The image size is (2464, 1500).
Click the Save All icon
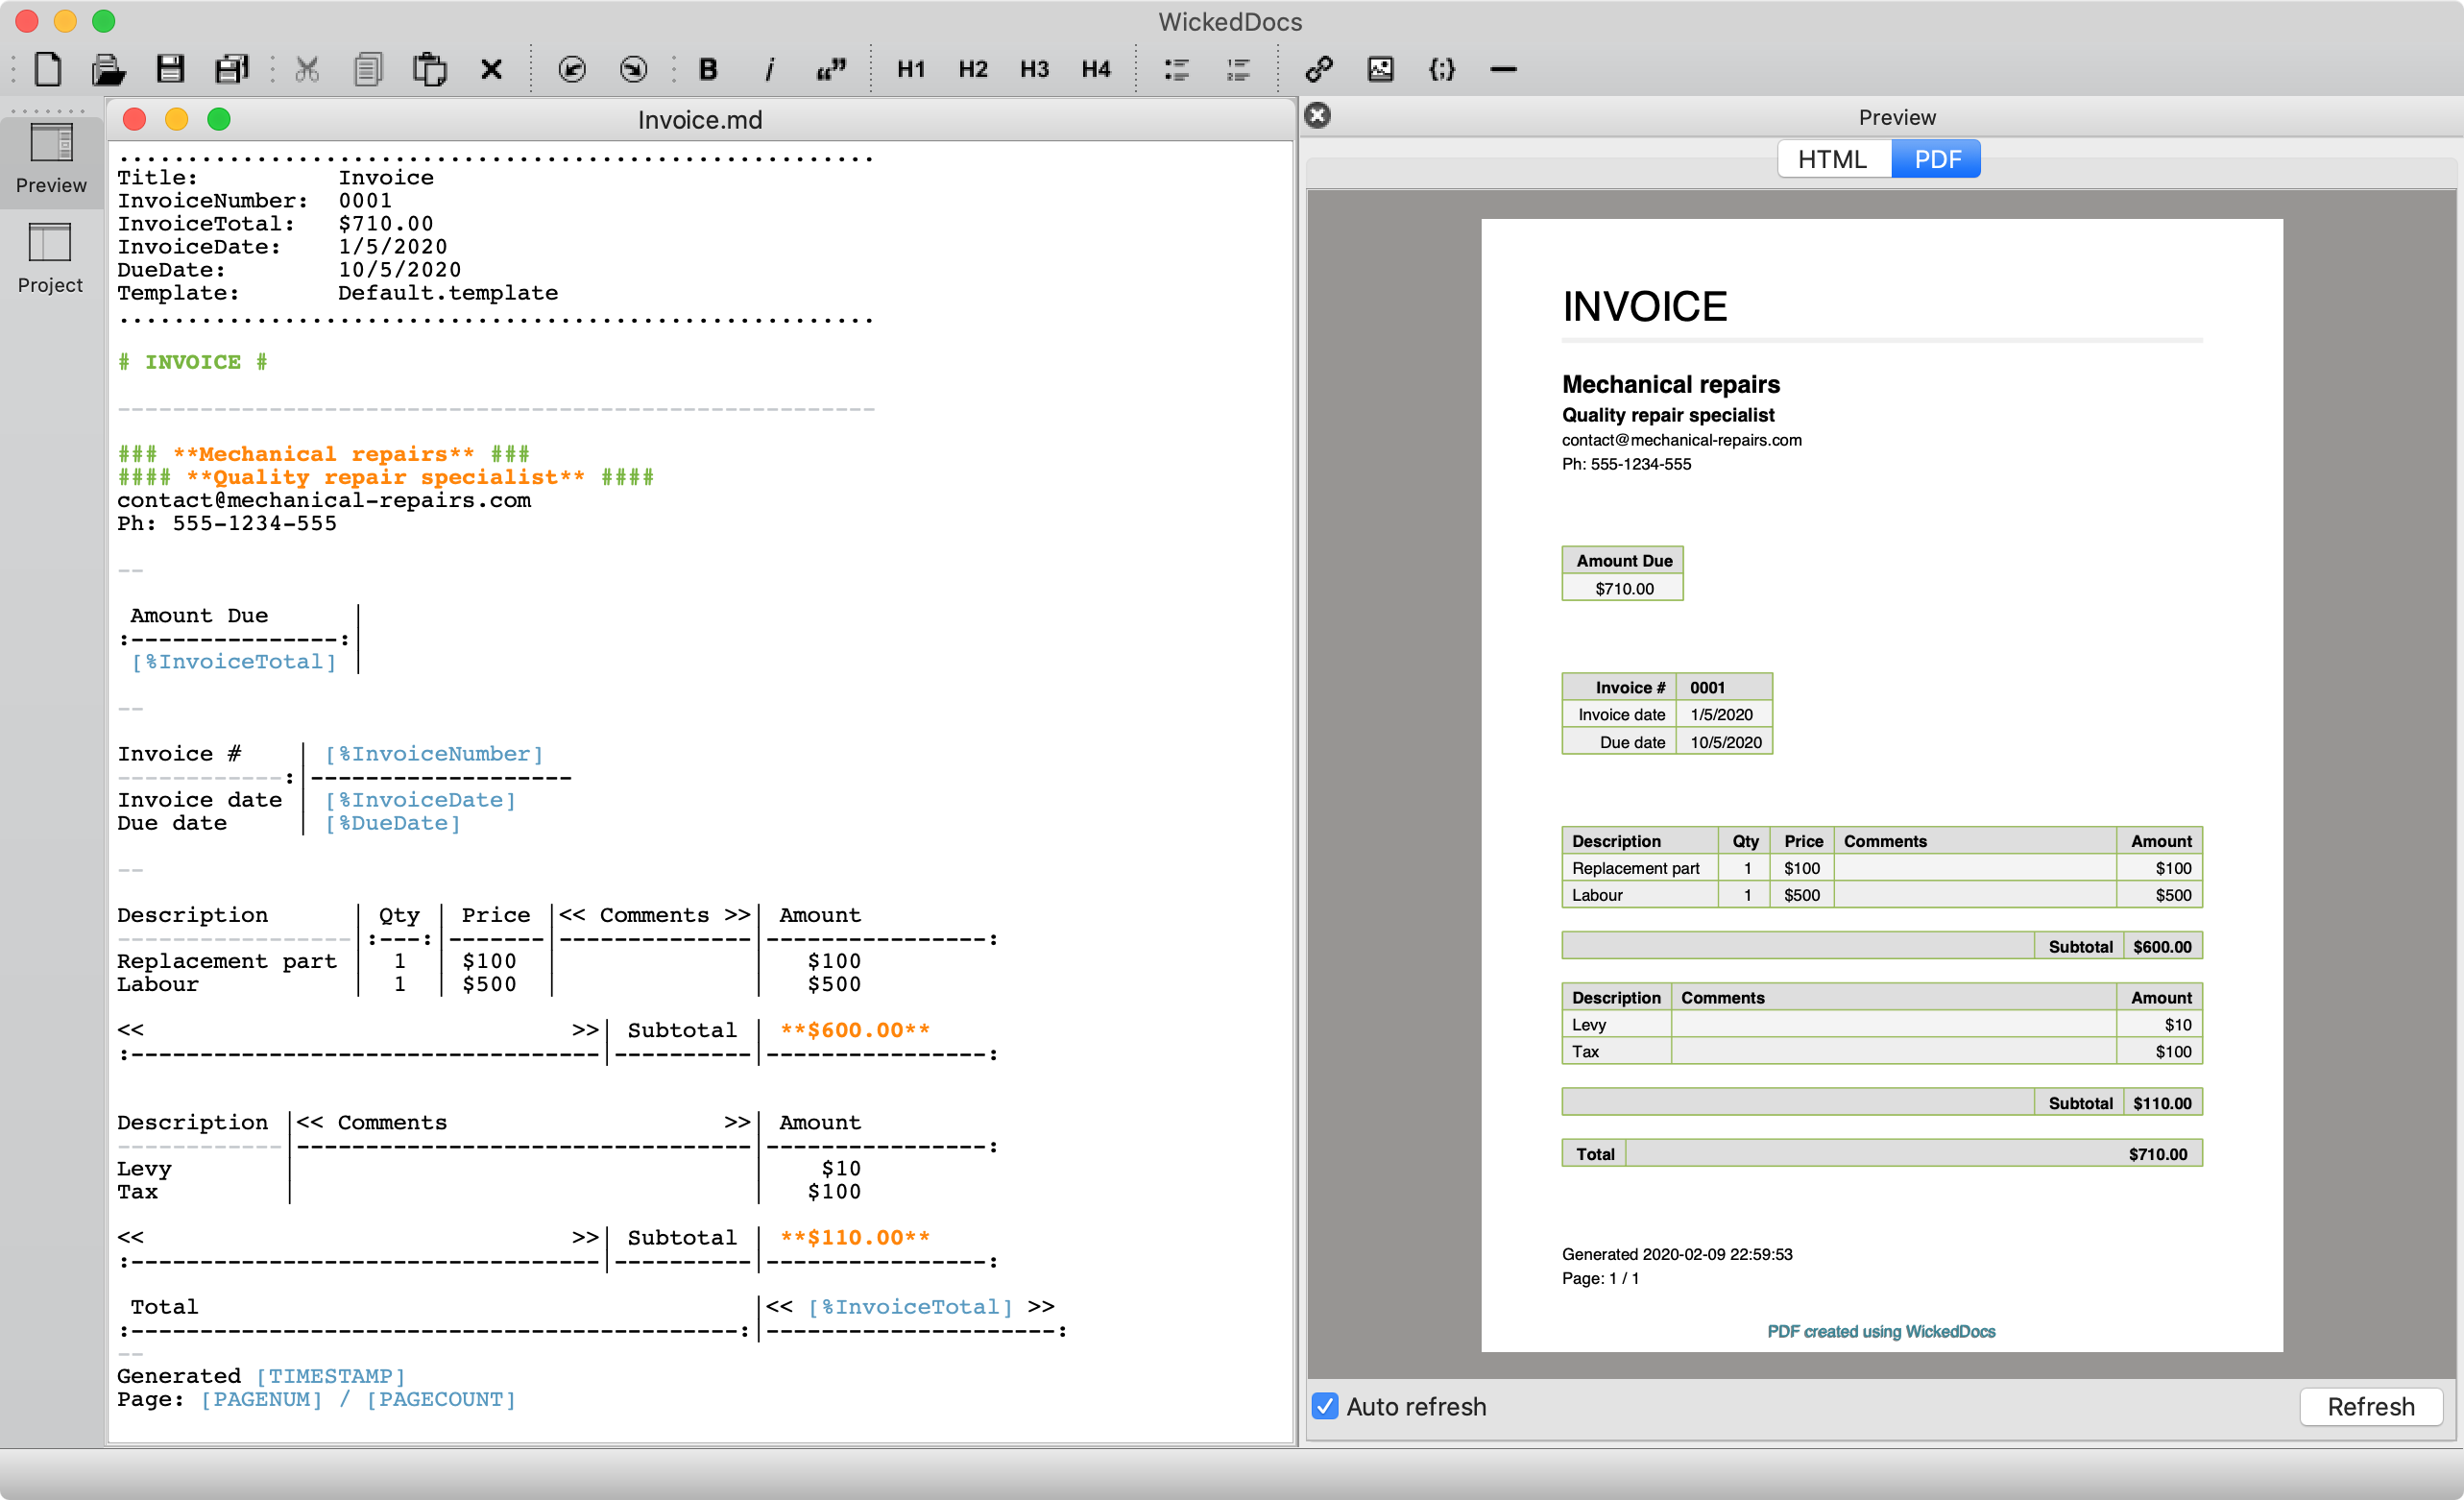pyautogui.click(x=231, y=69)
